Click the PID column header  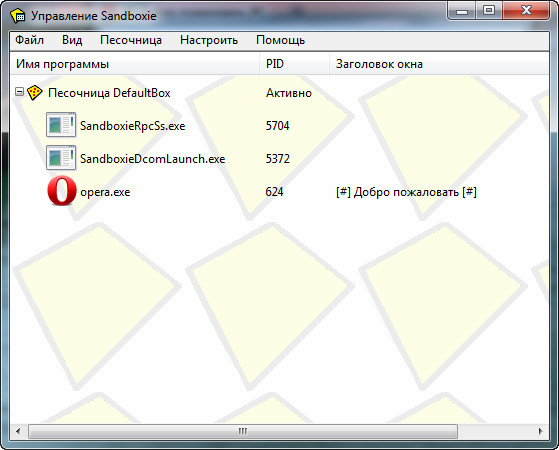coord(294,64)
